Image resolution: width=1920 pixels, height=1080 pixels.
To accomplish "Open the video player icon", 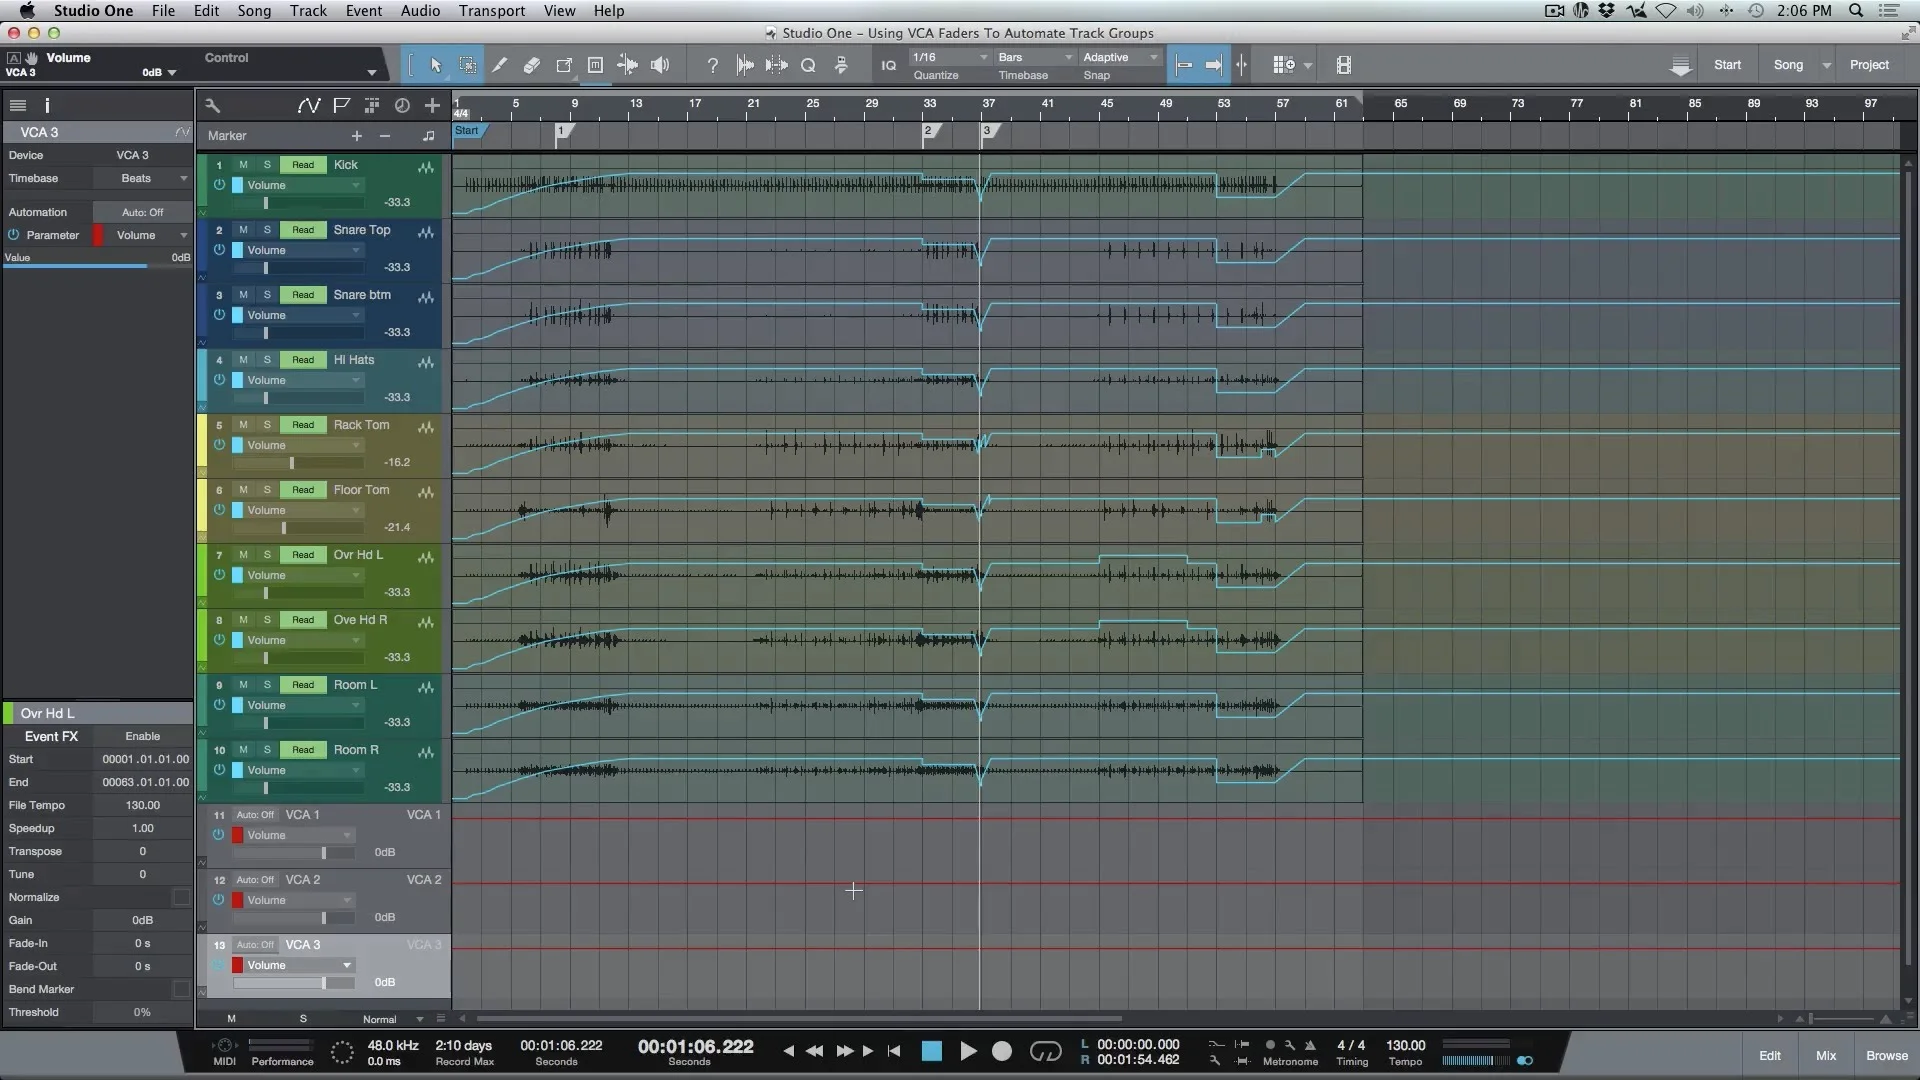I will pos(1344,65).
